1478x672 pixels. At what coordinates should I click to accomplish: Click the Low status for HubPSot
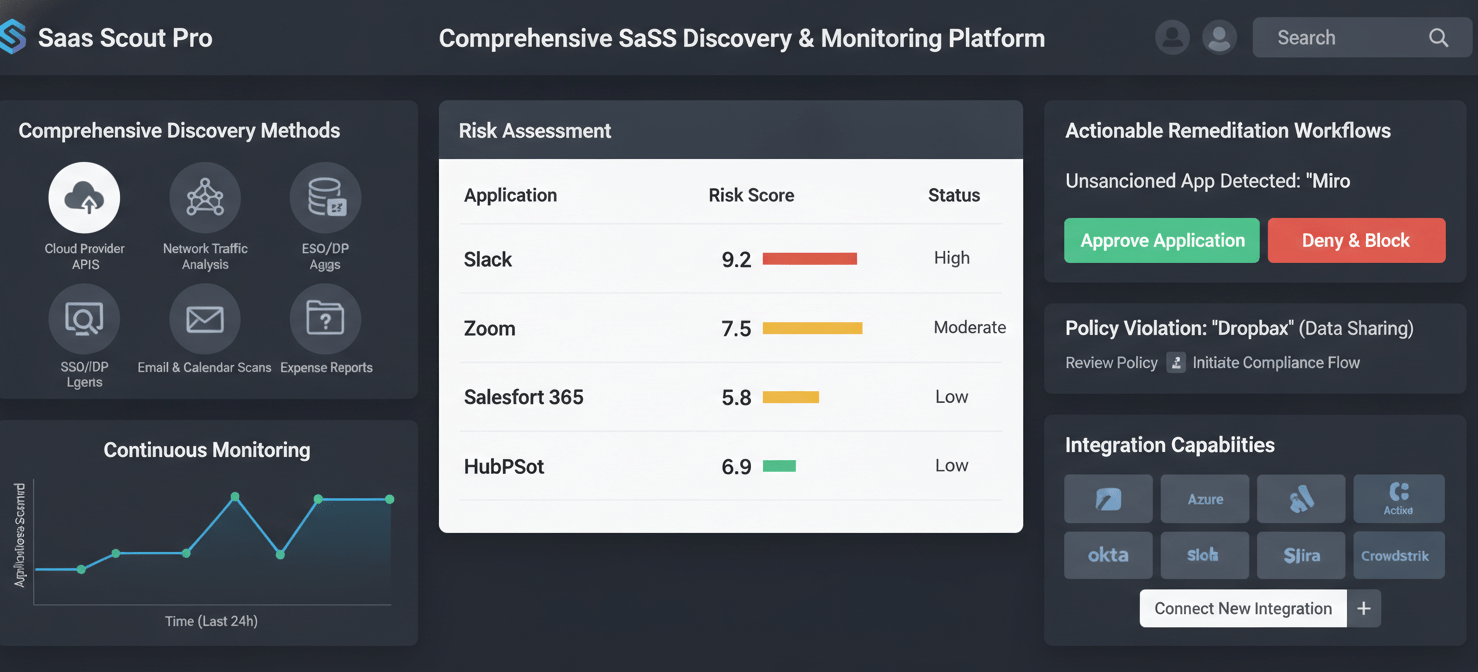pos(951,465)
